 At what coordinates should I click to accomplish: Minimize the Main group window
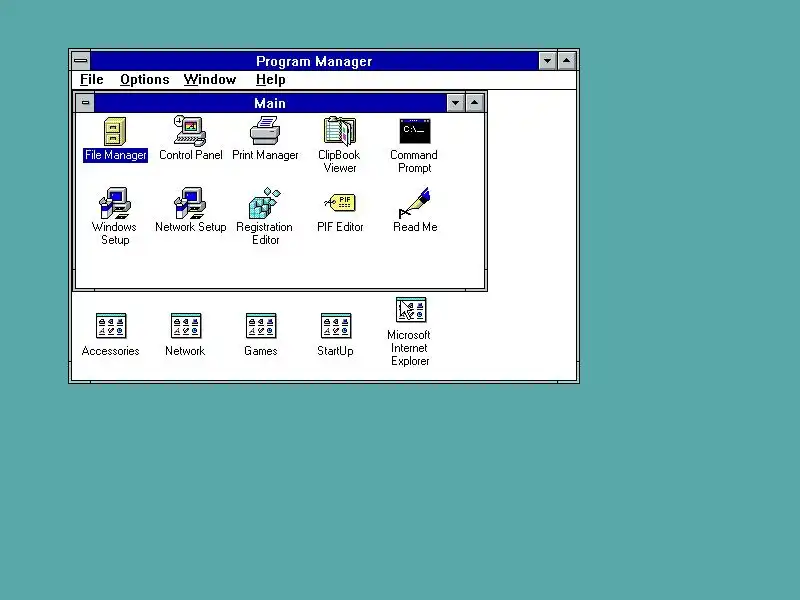455,103
